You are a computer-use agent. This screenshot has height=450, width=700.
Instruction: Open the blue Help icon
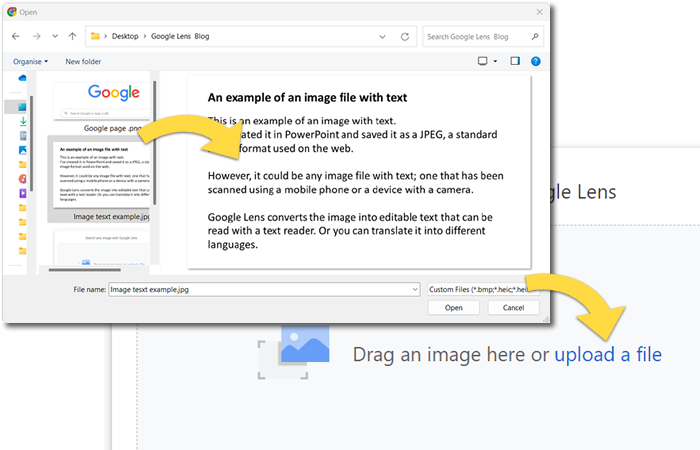point(536,62)
